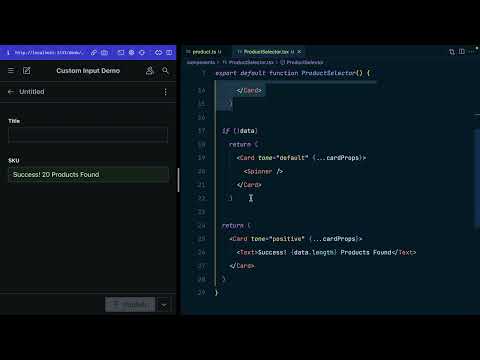This screenshot has height=360, width=480.
Task: Click the search magnifier icon
Action: pos(165,71)
